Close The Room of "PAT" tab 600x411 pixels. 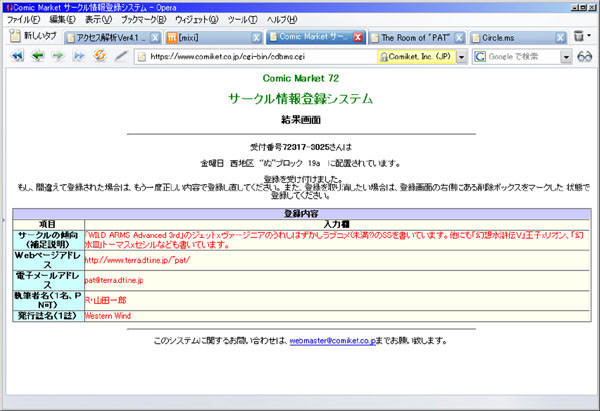click(459, 38)
